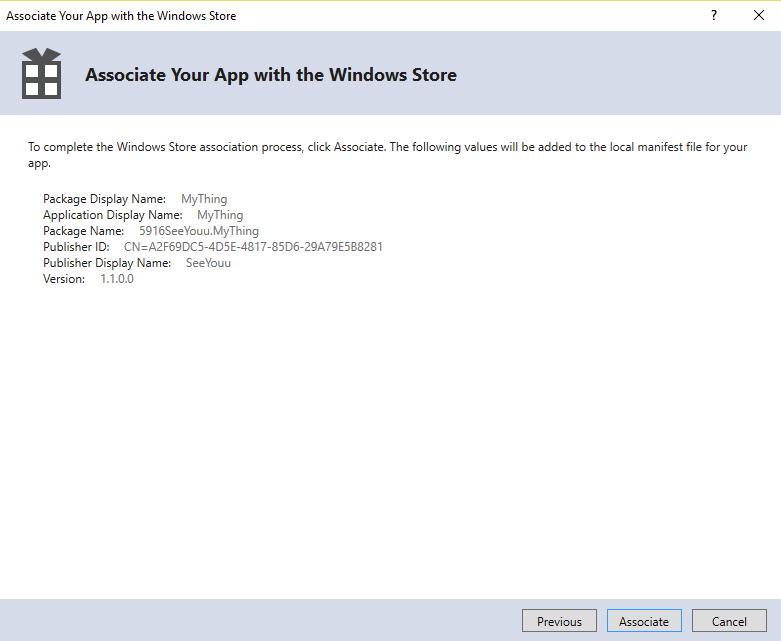
Task: Click the window title bar text
Action: click(121, 16)
